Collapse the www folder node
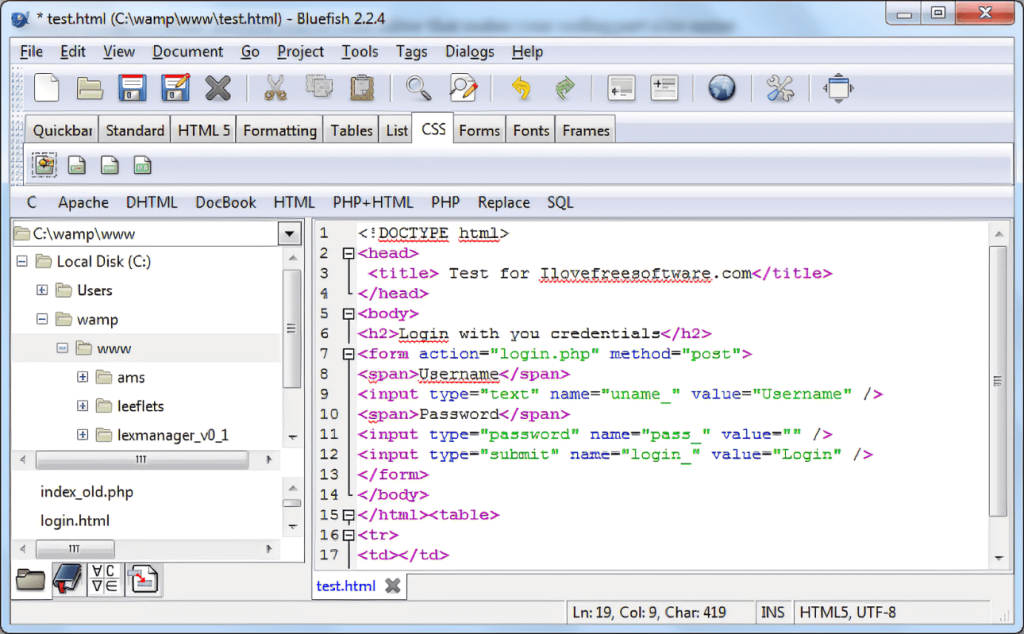The image size is (1024, 634). pyautogui.click(x=63, y=348)
